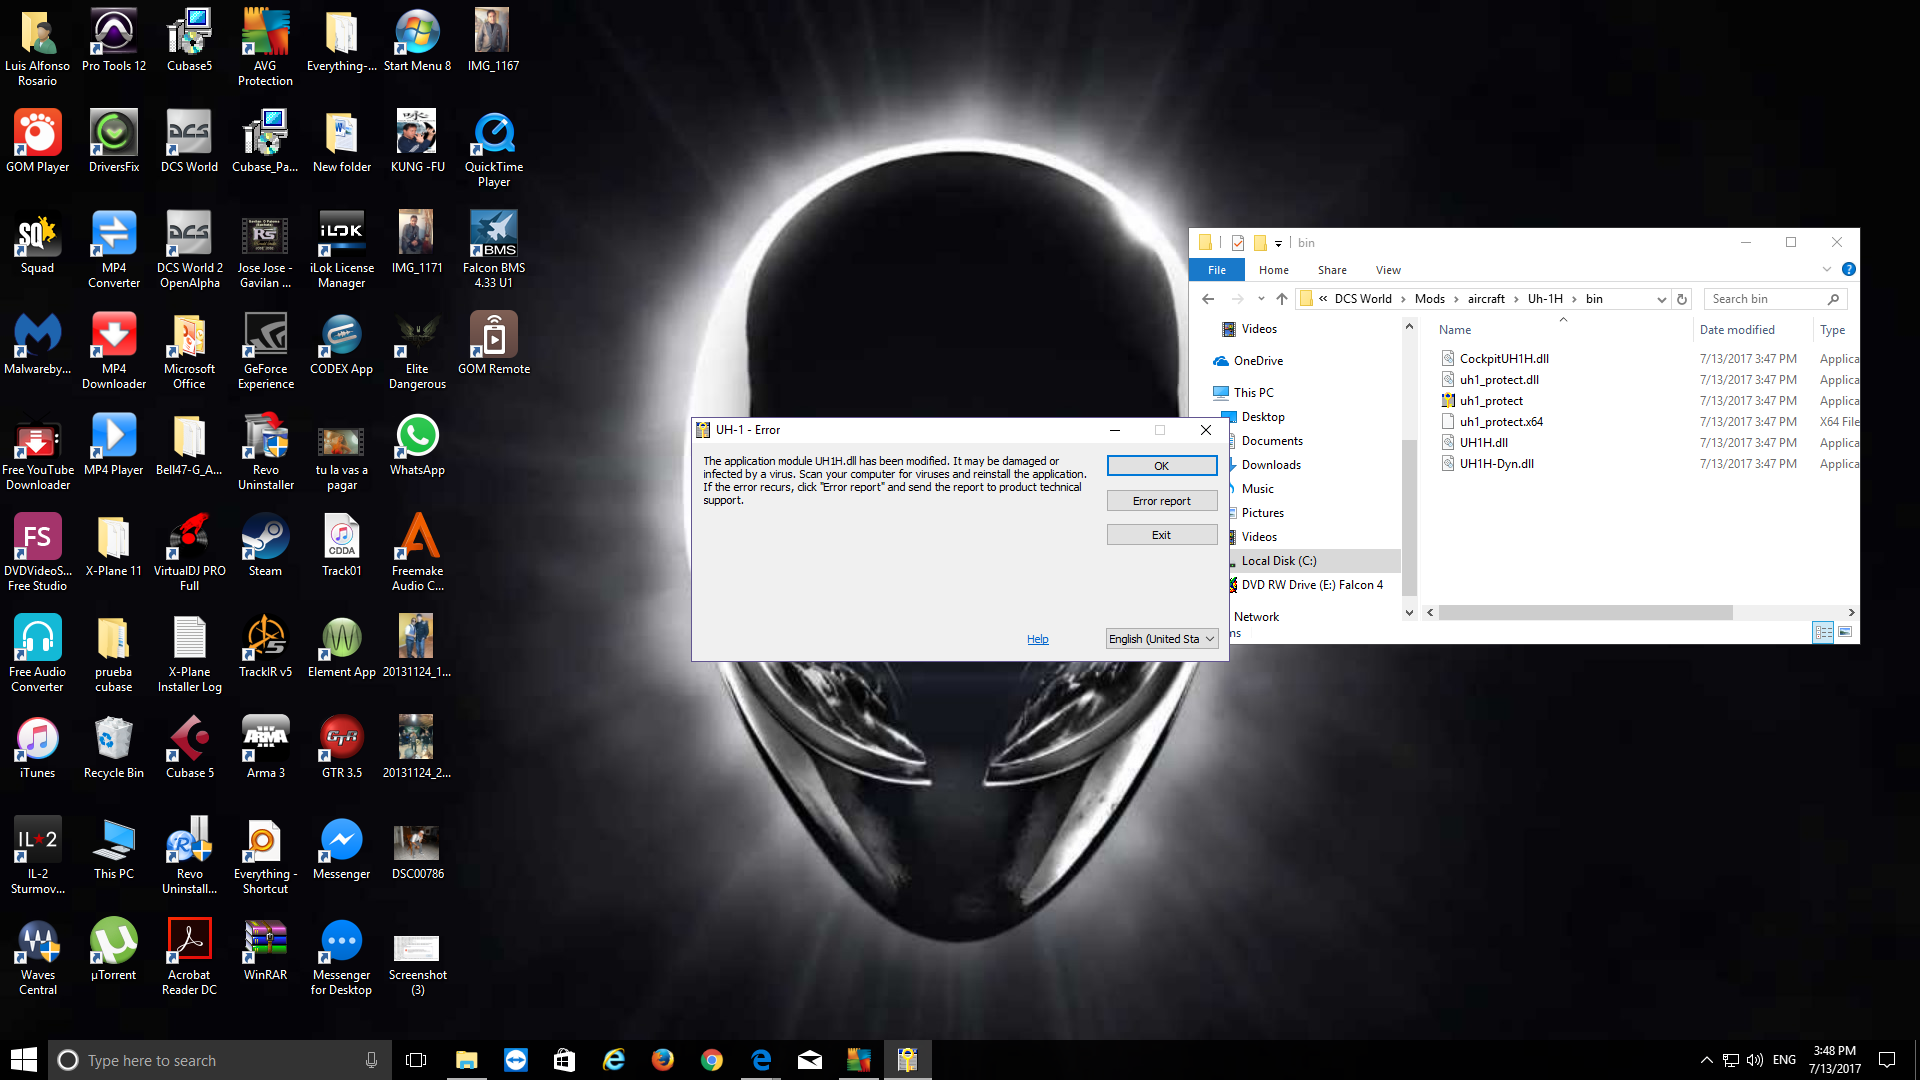1920x1080 pixels.
Task: Select the Acrobat Reader DC icon
Action: pyautogui.click(x=189, y=956)
